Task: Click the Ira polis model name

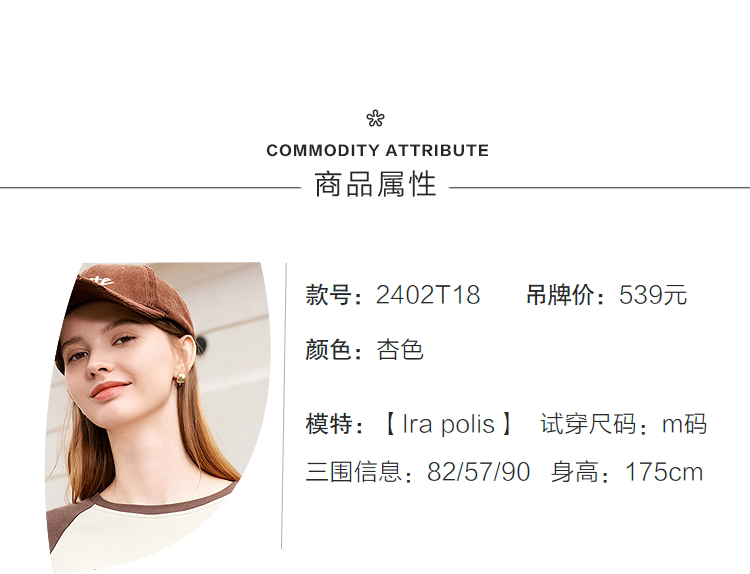Action: pyautogui.click(x=448, y=424)
